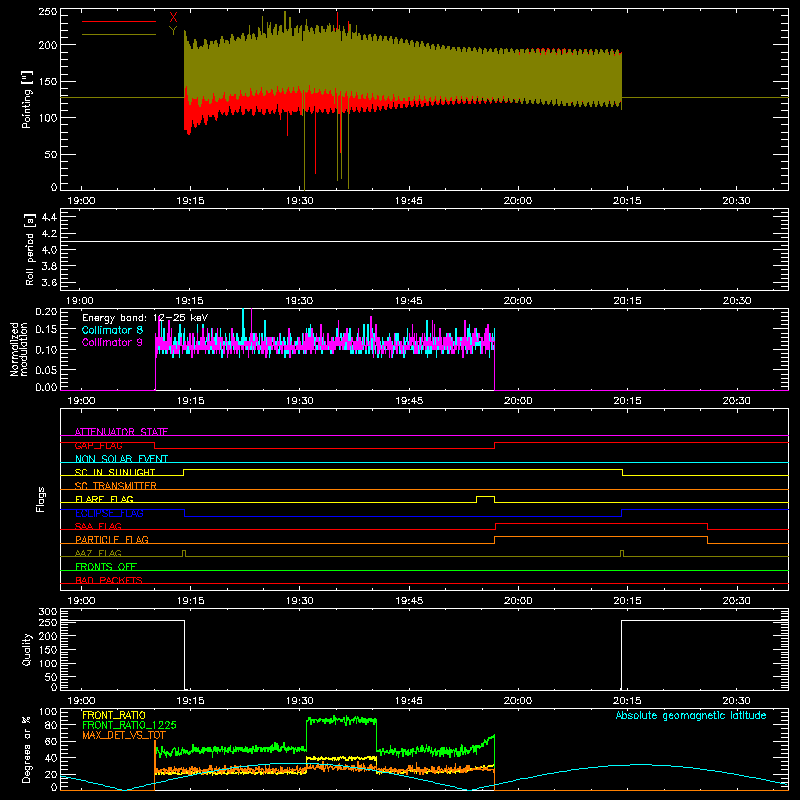Click the 80 tick label on Degrees axis

pyautogui.click(x=52, y=725)
